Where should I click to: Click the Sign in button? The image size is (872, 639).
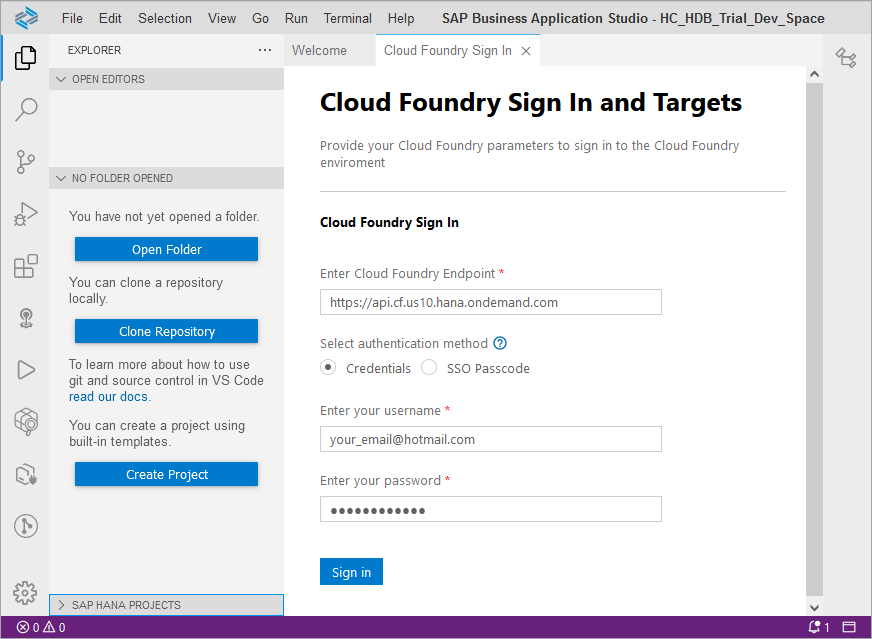point(351,572)
